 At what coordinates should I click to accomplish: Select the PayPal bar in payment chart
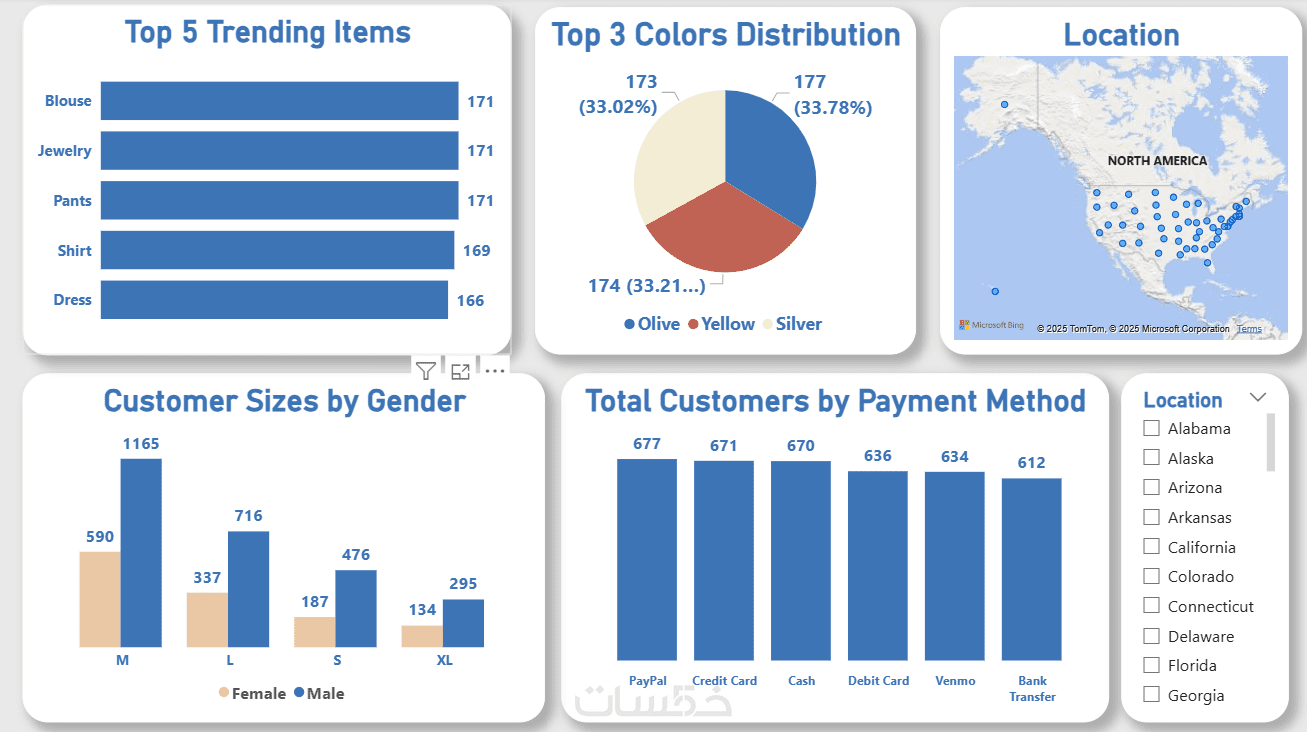647,560
